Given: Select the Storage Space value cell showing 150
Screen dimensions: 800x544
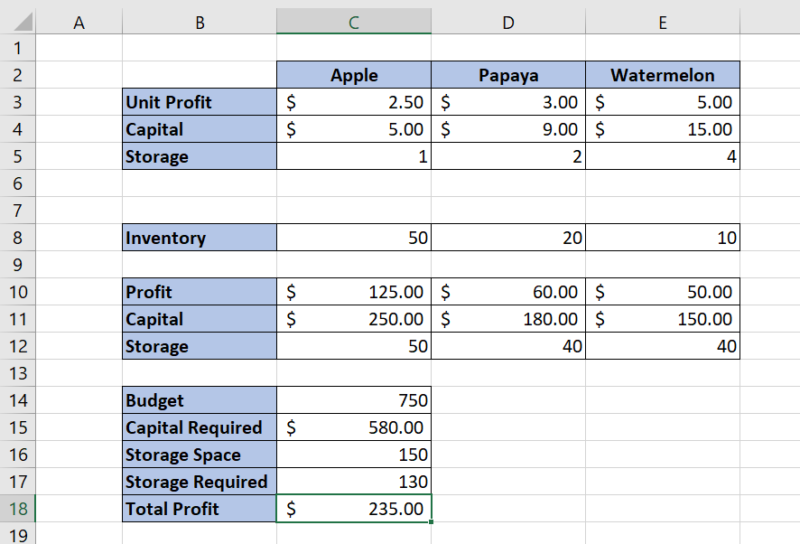Looking at the screenshot, I should click(x=354, y=454).
